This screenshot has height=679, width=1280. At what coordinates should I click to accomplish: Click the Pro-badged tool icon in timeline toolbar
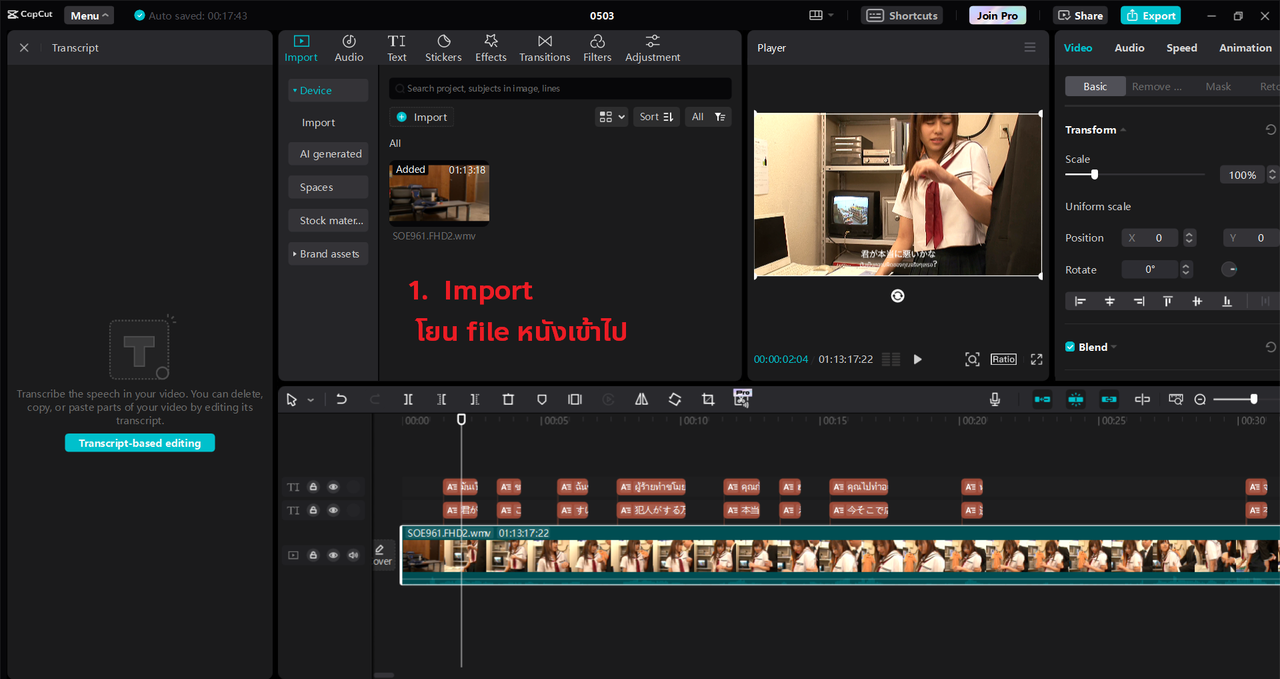[x=742, y=398]
